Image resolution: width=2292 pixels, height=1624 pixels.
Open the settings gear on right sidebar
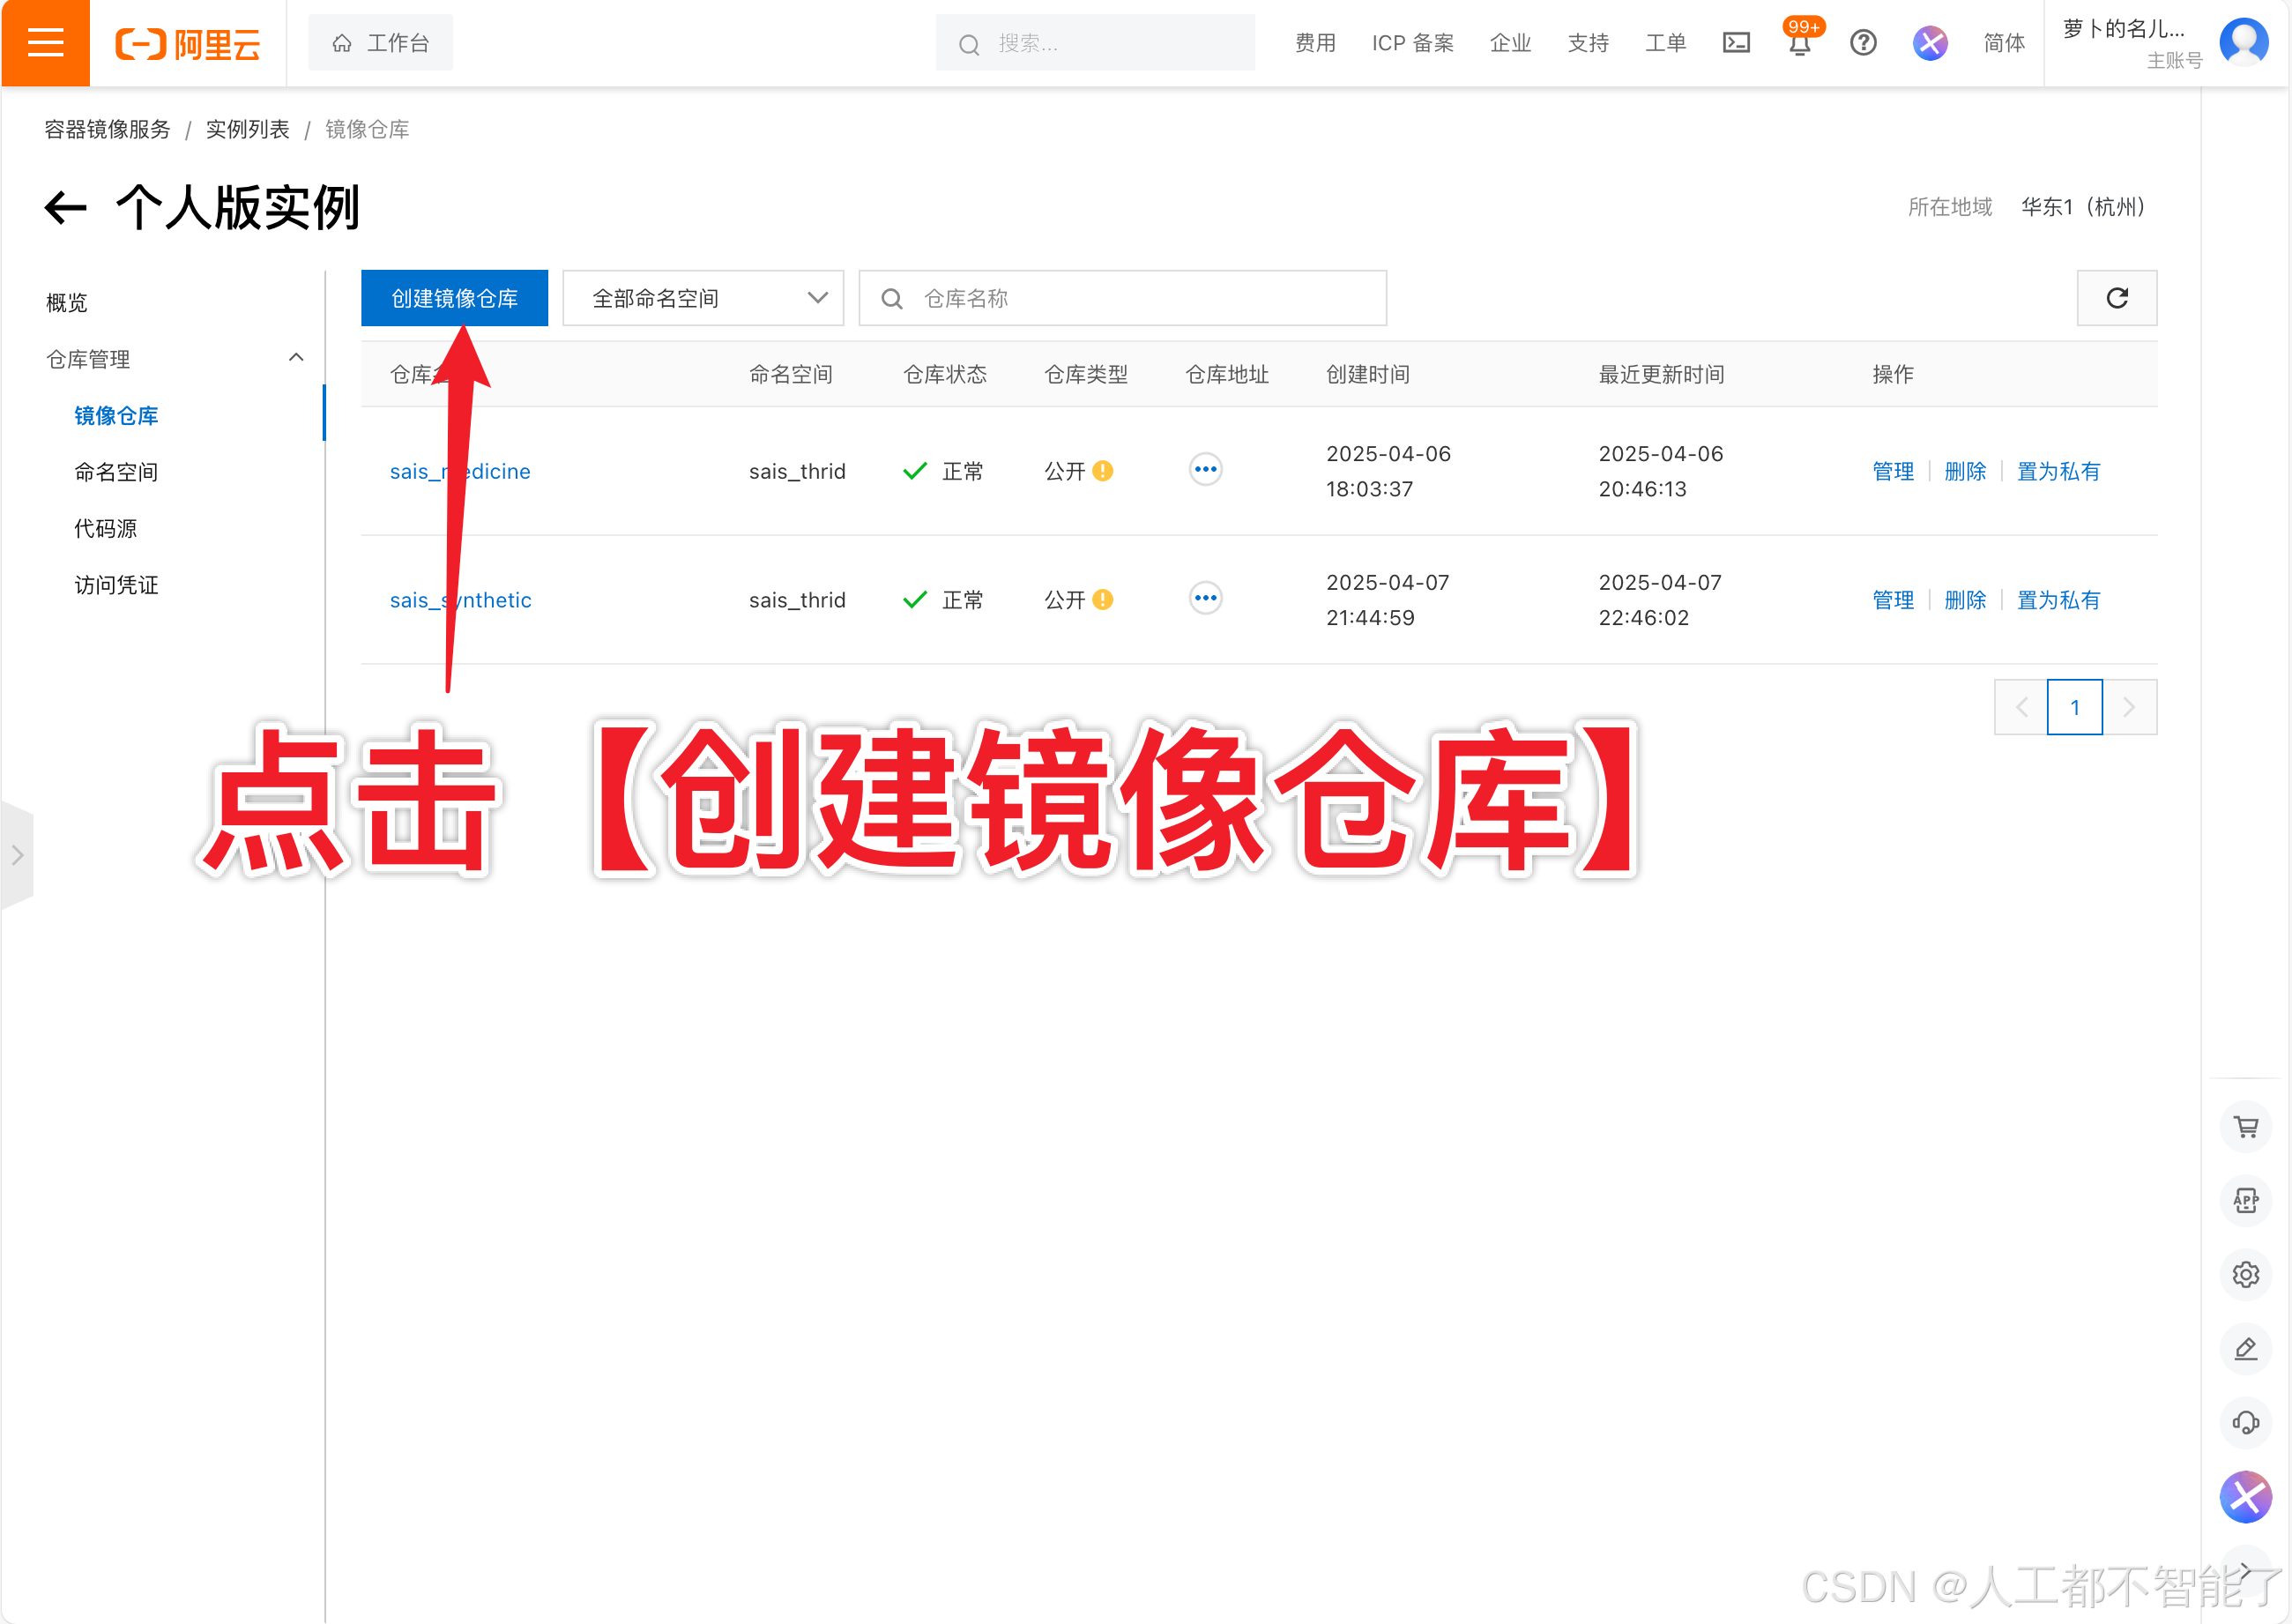pyautogui.click(x=2246, y=1274)
